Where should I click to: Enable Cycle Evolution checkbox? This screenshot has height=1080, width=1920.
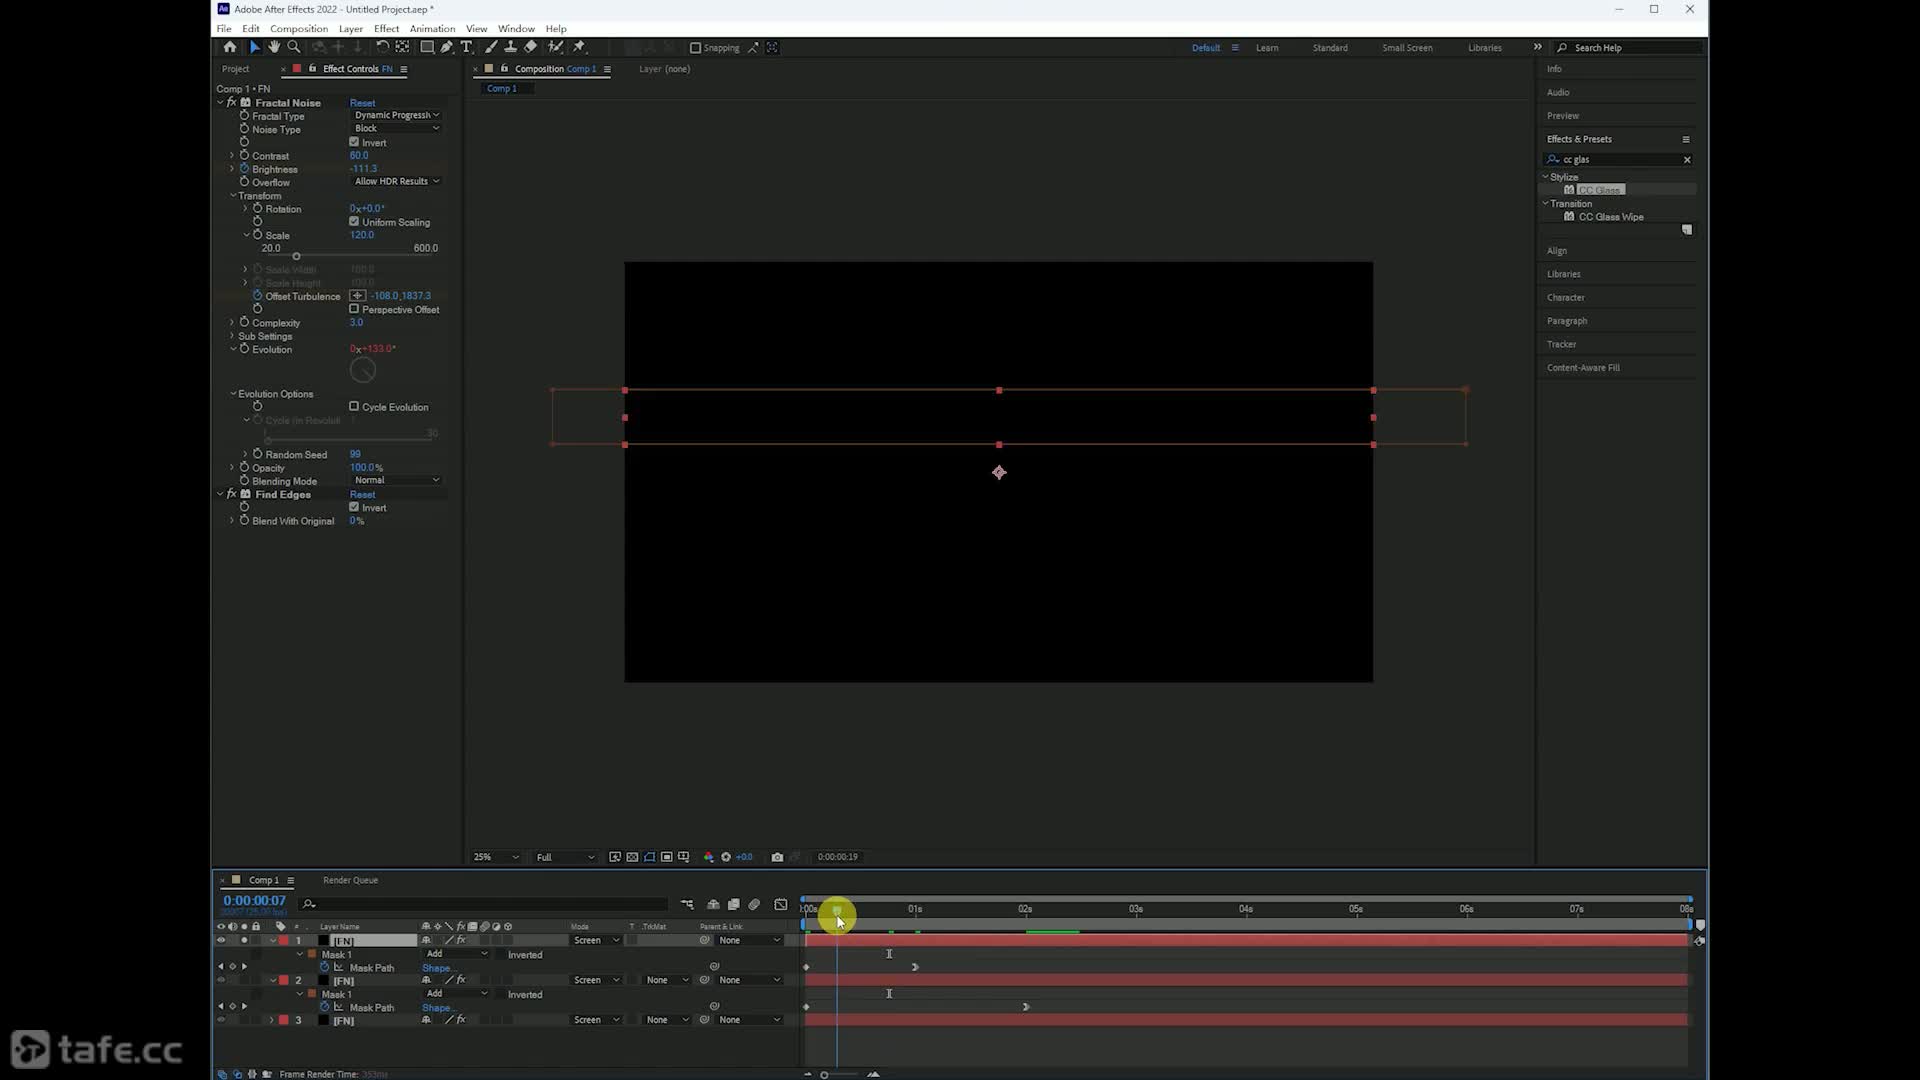pos(354,407)
